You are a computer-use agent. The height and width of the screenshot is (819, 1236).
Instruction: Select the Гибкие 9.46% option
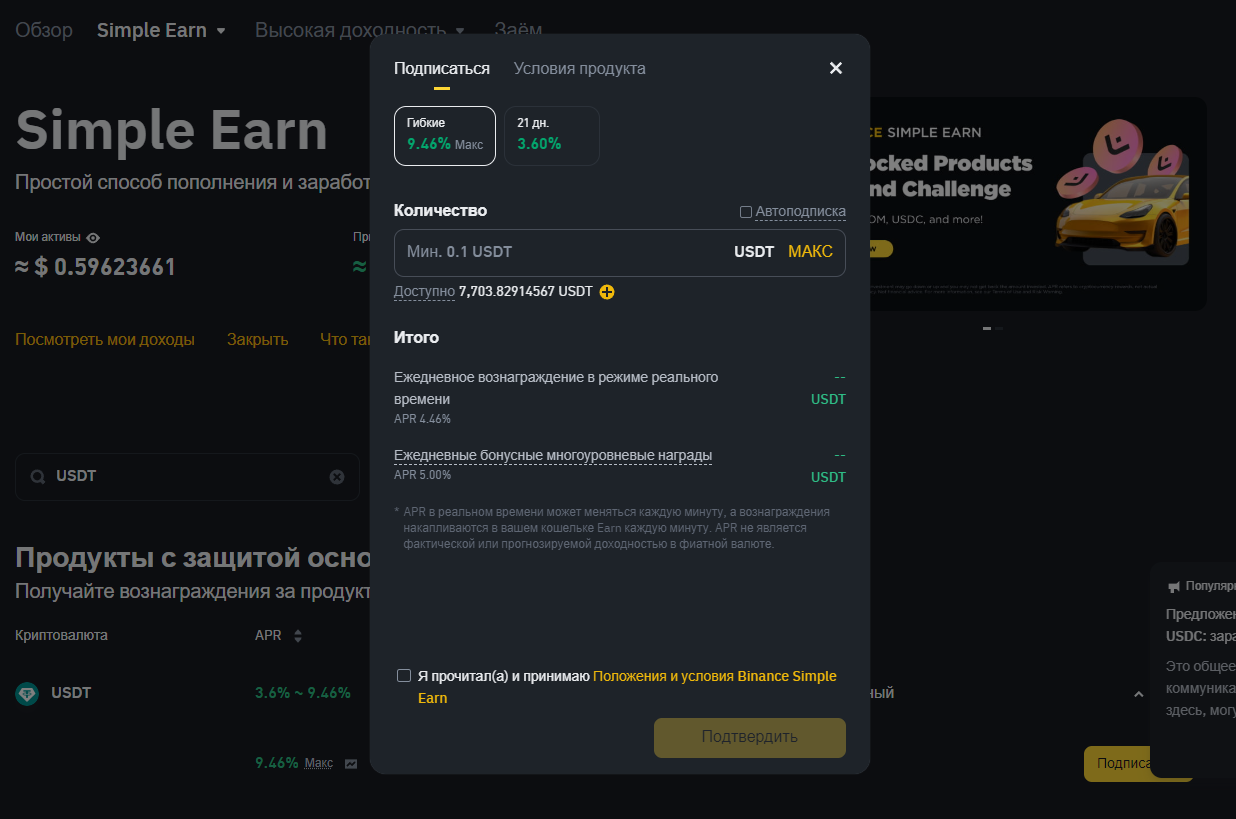445,135
